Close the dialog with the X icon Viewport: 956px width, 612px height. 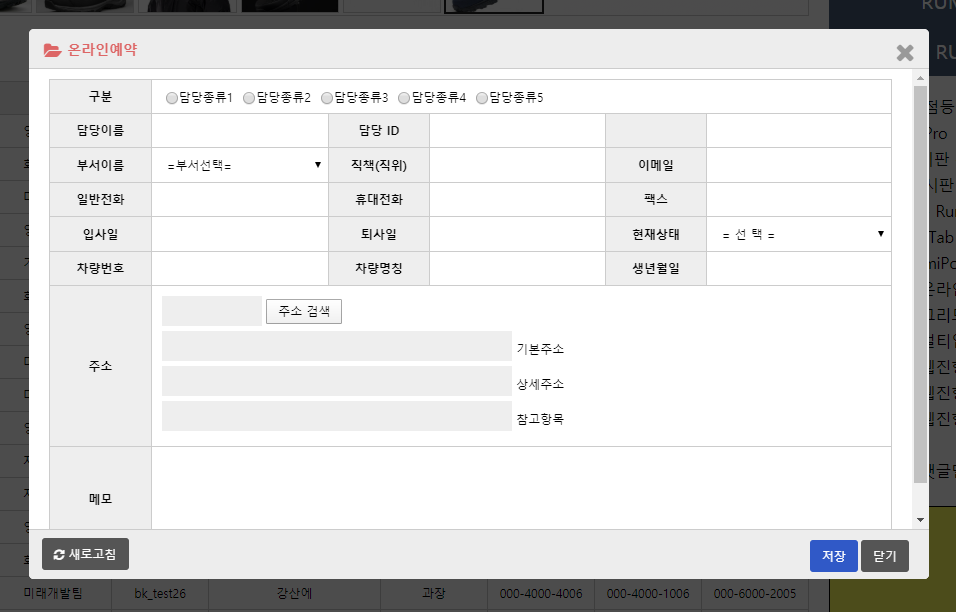pos(904,53)
